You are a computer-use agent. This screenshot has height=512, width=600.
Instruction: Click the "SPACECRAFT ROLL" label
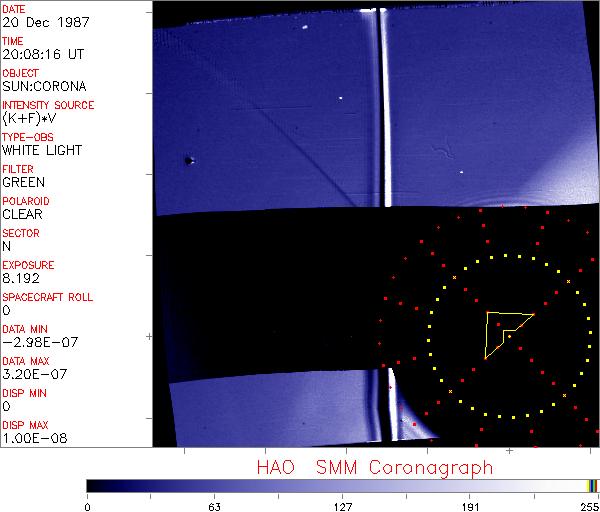tap(48, 298)
